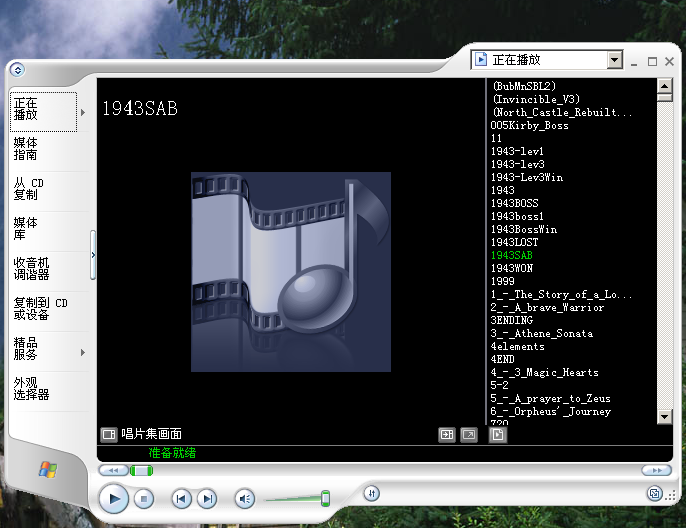Viewport: 686px width, 528px height.
Task: Collapse the taskbar side handle
Action: coord(93,255)
